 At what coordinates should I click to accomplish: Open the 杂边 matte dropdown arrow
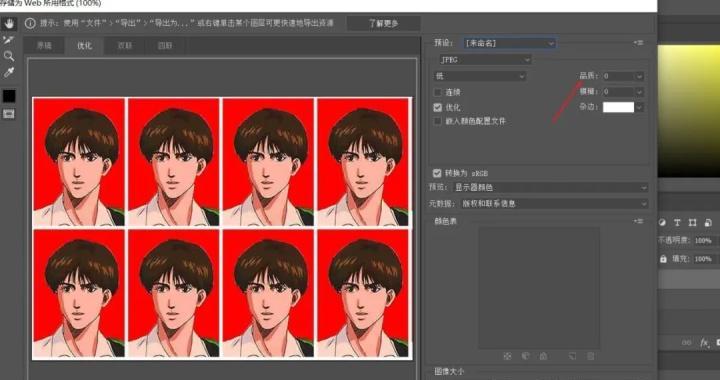pyautogui.click(x=639, y=107)
